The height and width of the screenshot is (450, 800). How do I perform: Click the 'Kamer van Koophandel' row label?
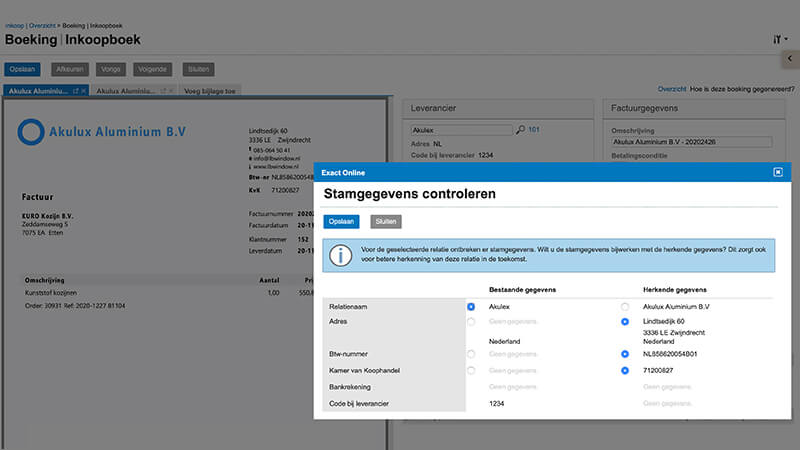pyautogui.click(x=364, y=370)
